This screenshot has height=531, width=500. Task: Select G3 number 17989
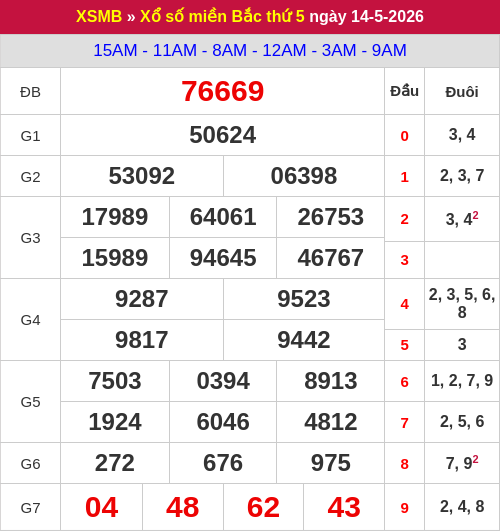(115, 217)
